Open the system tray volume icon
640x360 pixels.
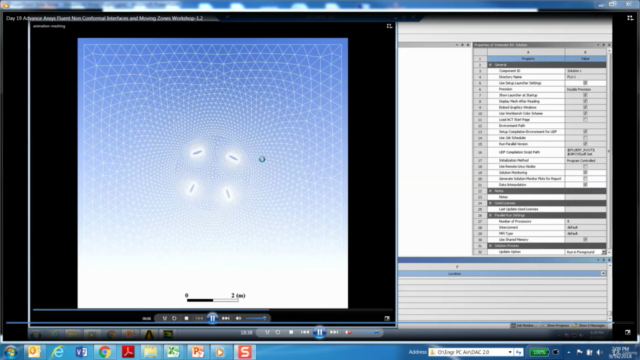coord(599,352)
